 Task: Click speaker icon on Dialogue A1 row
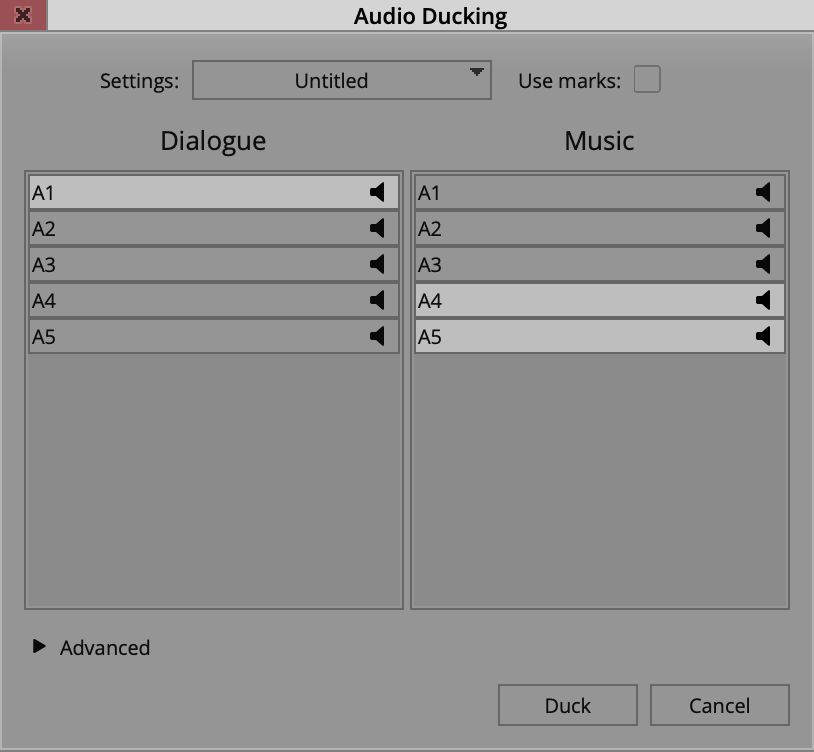[x=377, y=192]
